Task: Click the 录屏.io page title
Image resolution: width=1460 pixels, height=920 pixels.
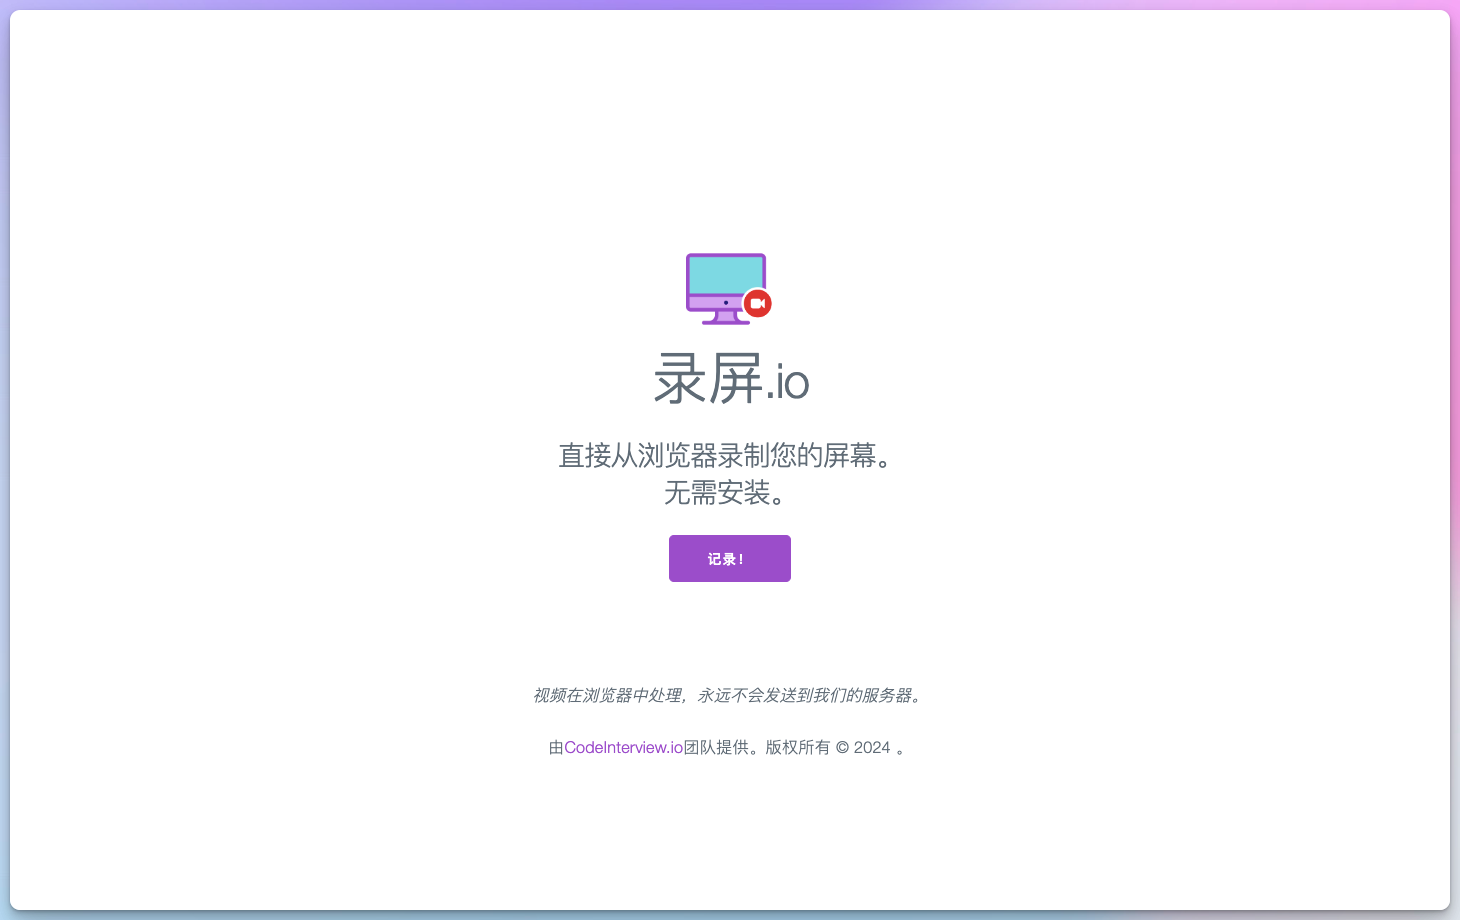Action: click(731, 381)
